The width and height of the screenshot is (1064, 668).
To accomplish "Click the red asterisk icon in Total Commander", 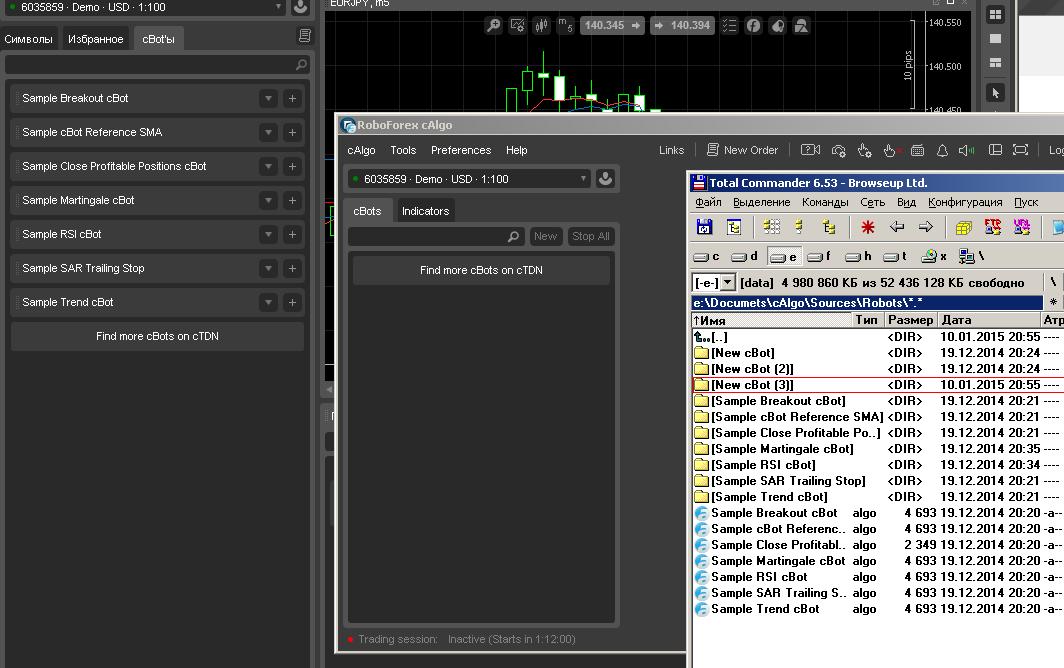I will [x=867, y=227].
